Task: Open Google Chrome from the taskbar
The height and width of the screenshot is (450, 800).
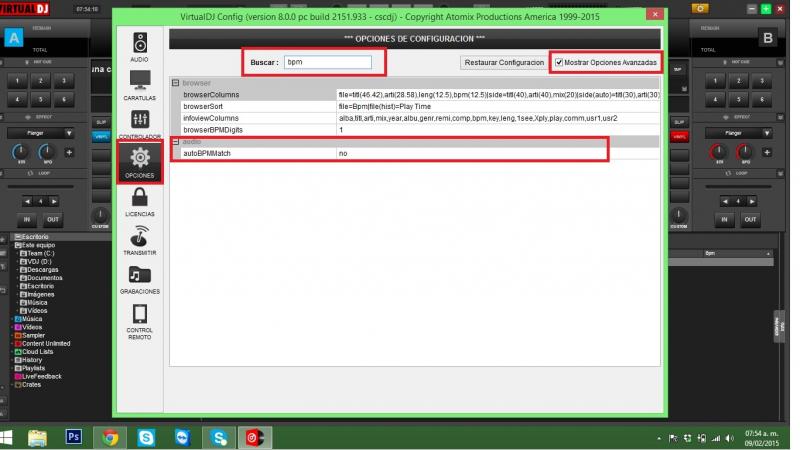Action: 109,438
